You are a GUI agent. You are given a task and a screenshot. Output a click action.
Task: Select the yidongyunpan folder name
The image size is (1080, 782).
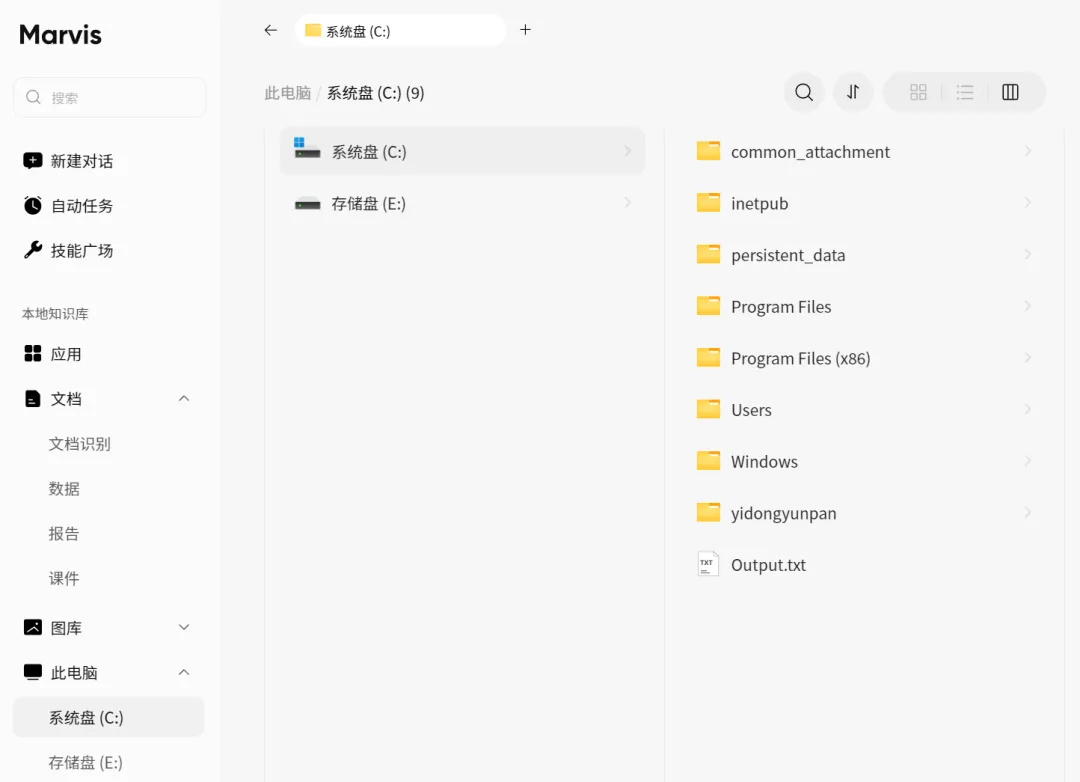[784, 513]
